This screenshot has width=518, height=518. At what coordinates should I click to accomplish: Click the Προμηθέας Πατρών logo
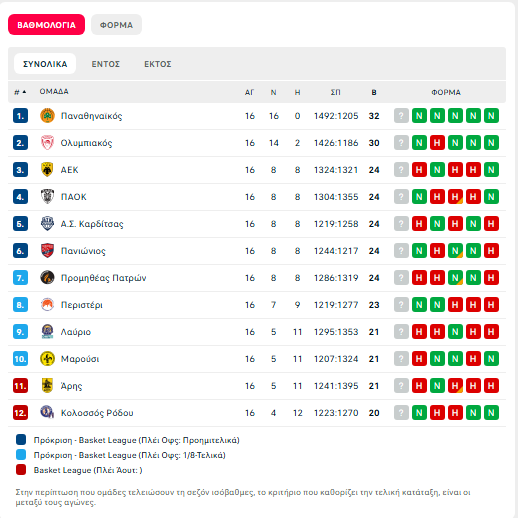click(47, 278)
